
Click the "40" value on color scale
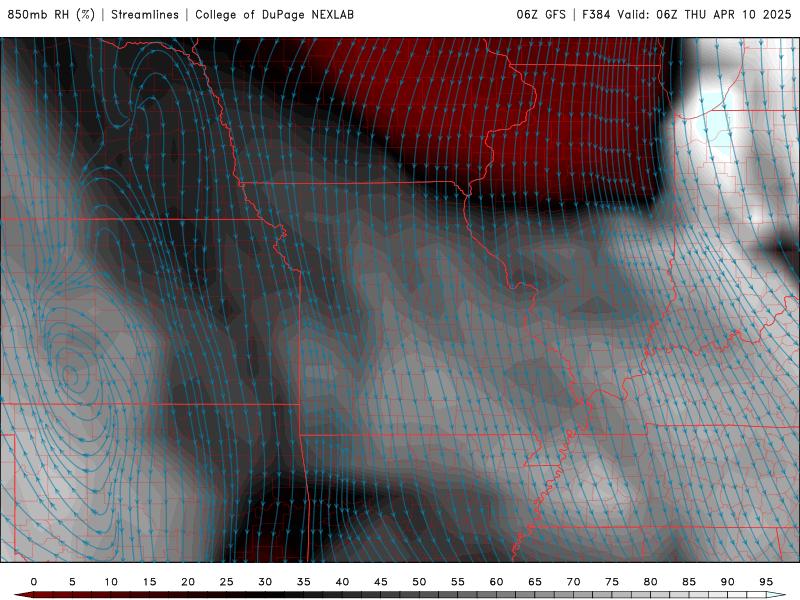coord(342,582)
